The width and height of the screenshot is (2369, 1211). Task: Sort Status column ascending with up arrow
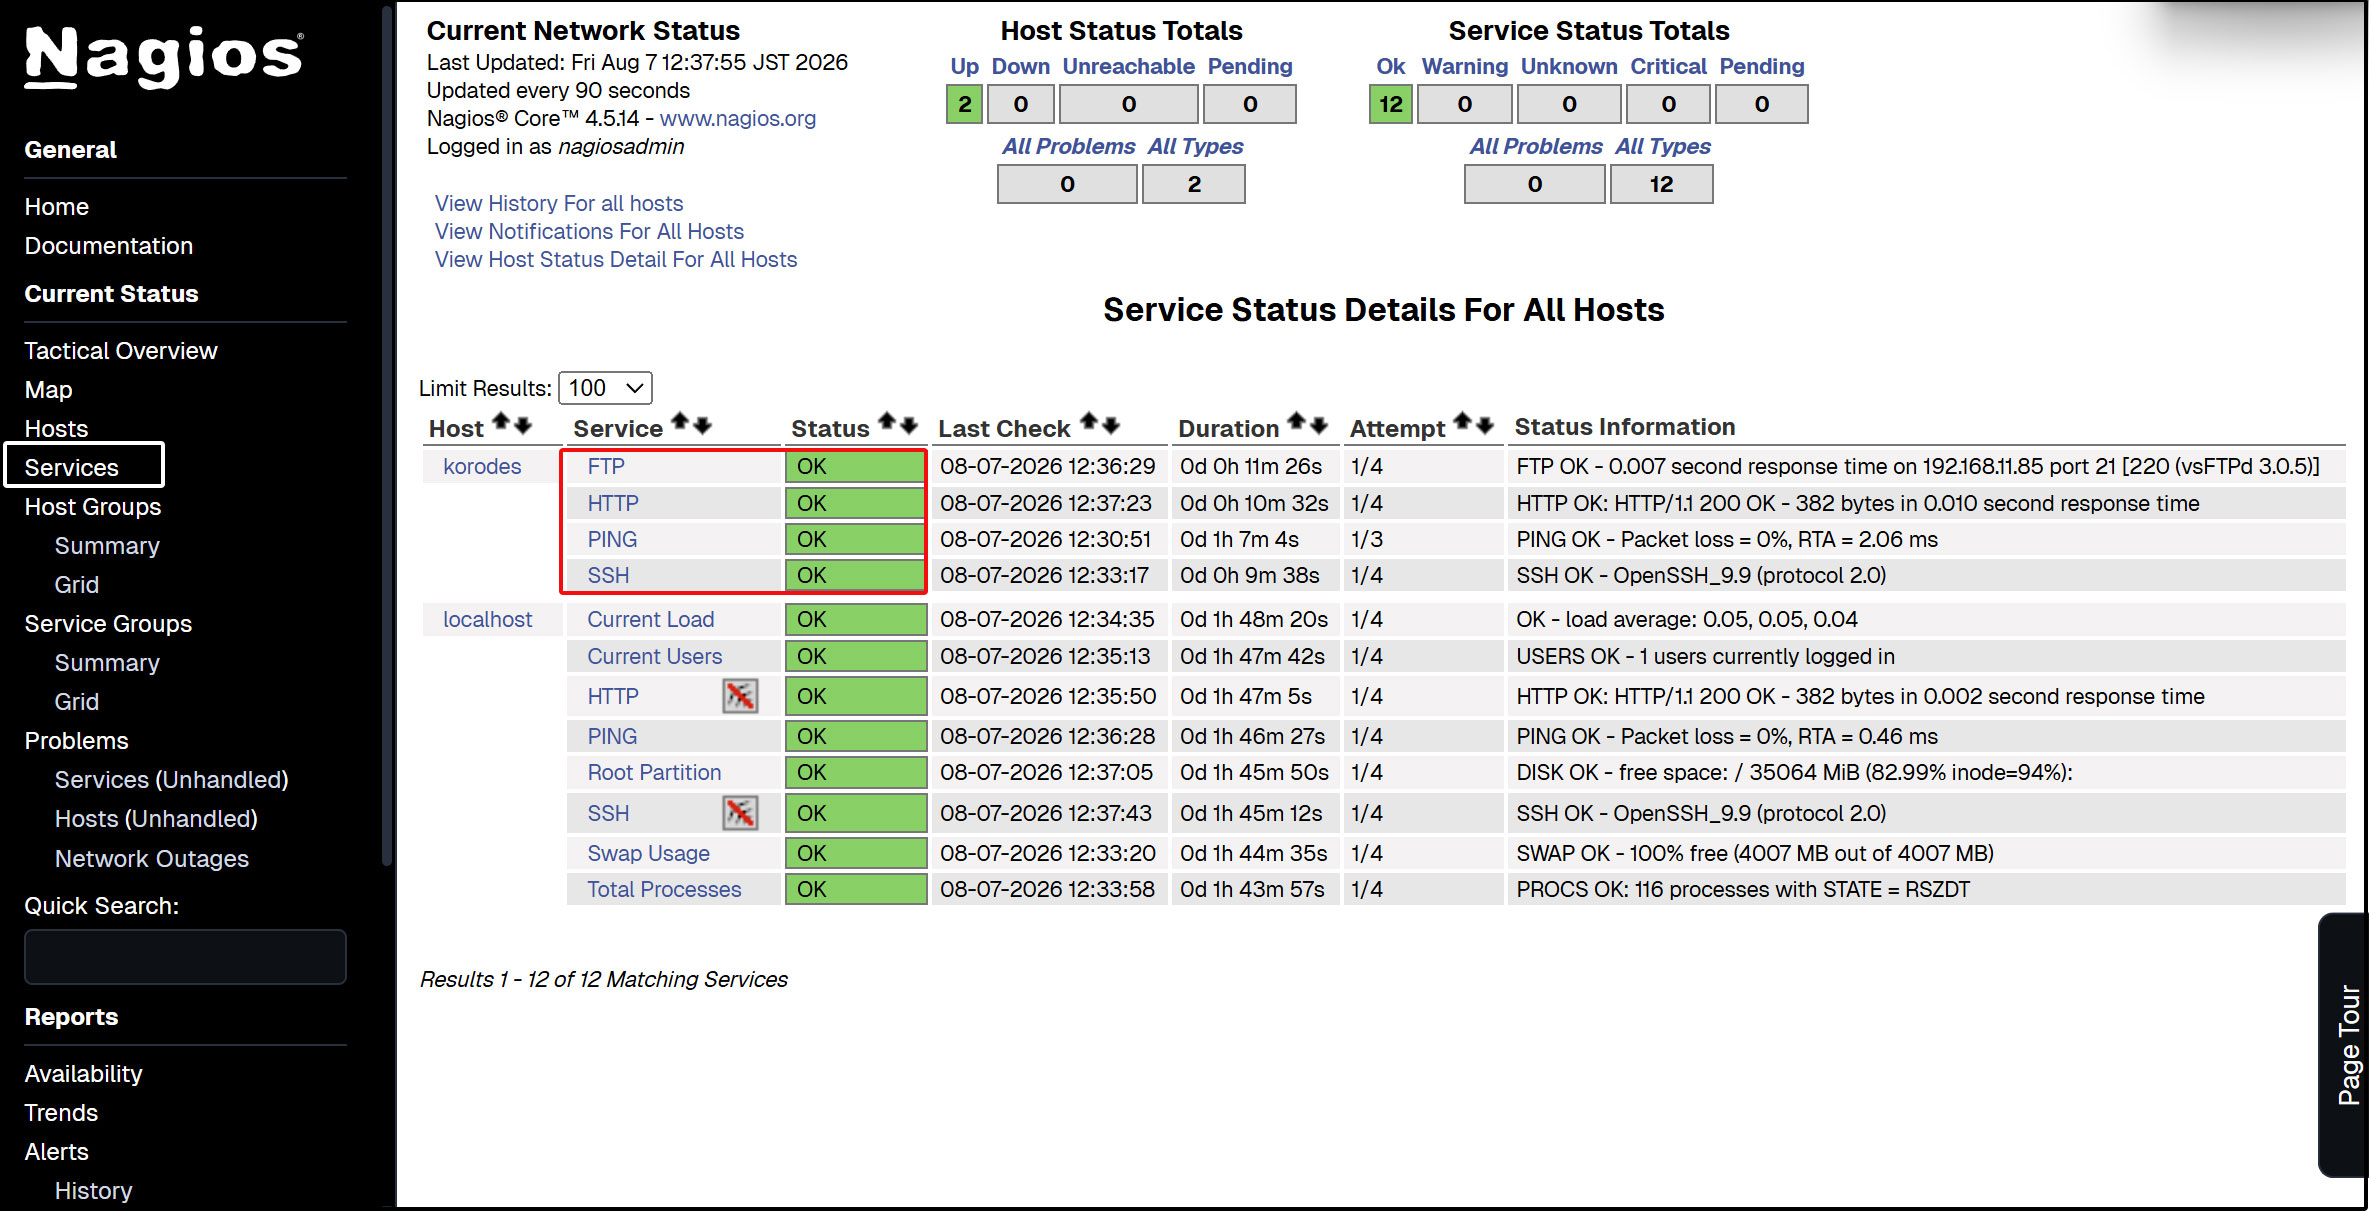(887, 421)
